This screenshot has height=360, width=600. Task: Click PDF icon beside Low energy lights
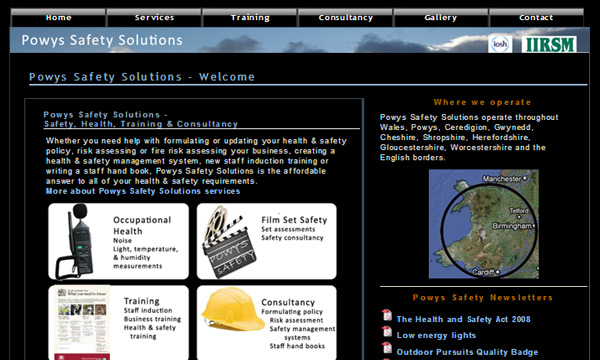[387, 331]
